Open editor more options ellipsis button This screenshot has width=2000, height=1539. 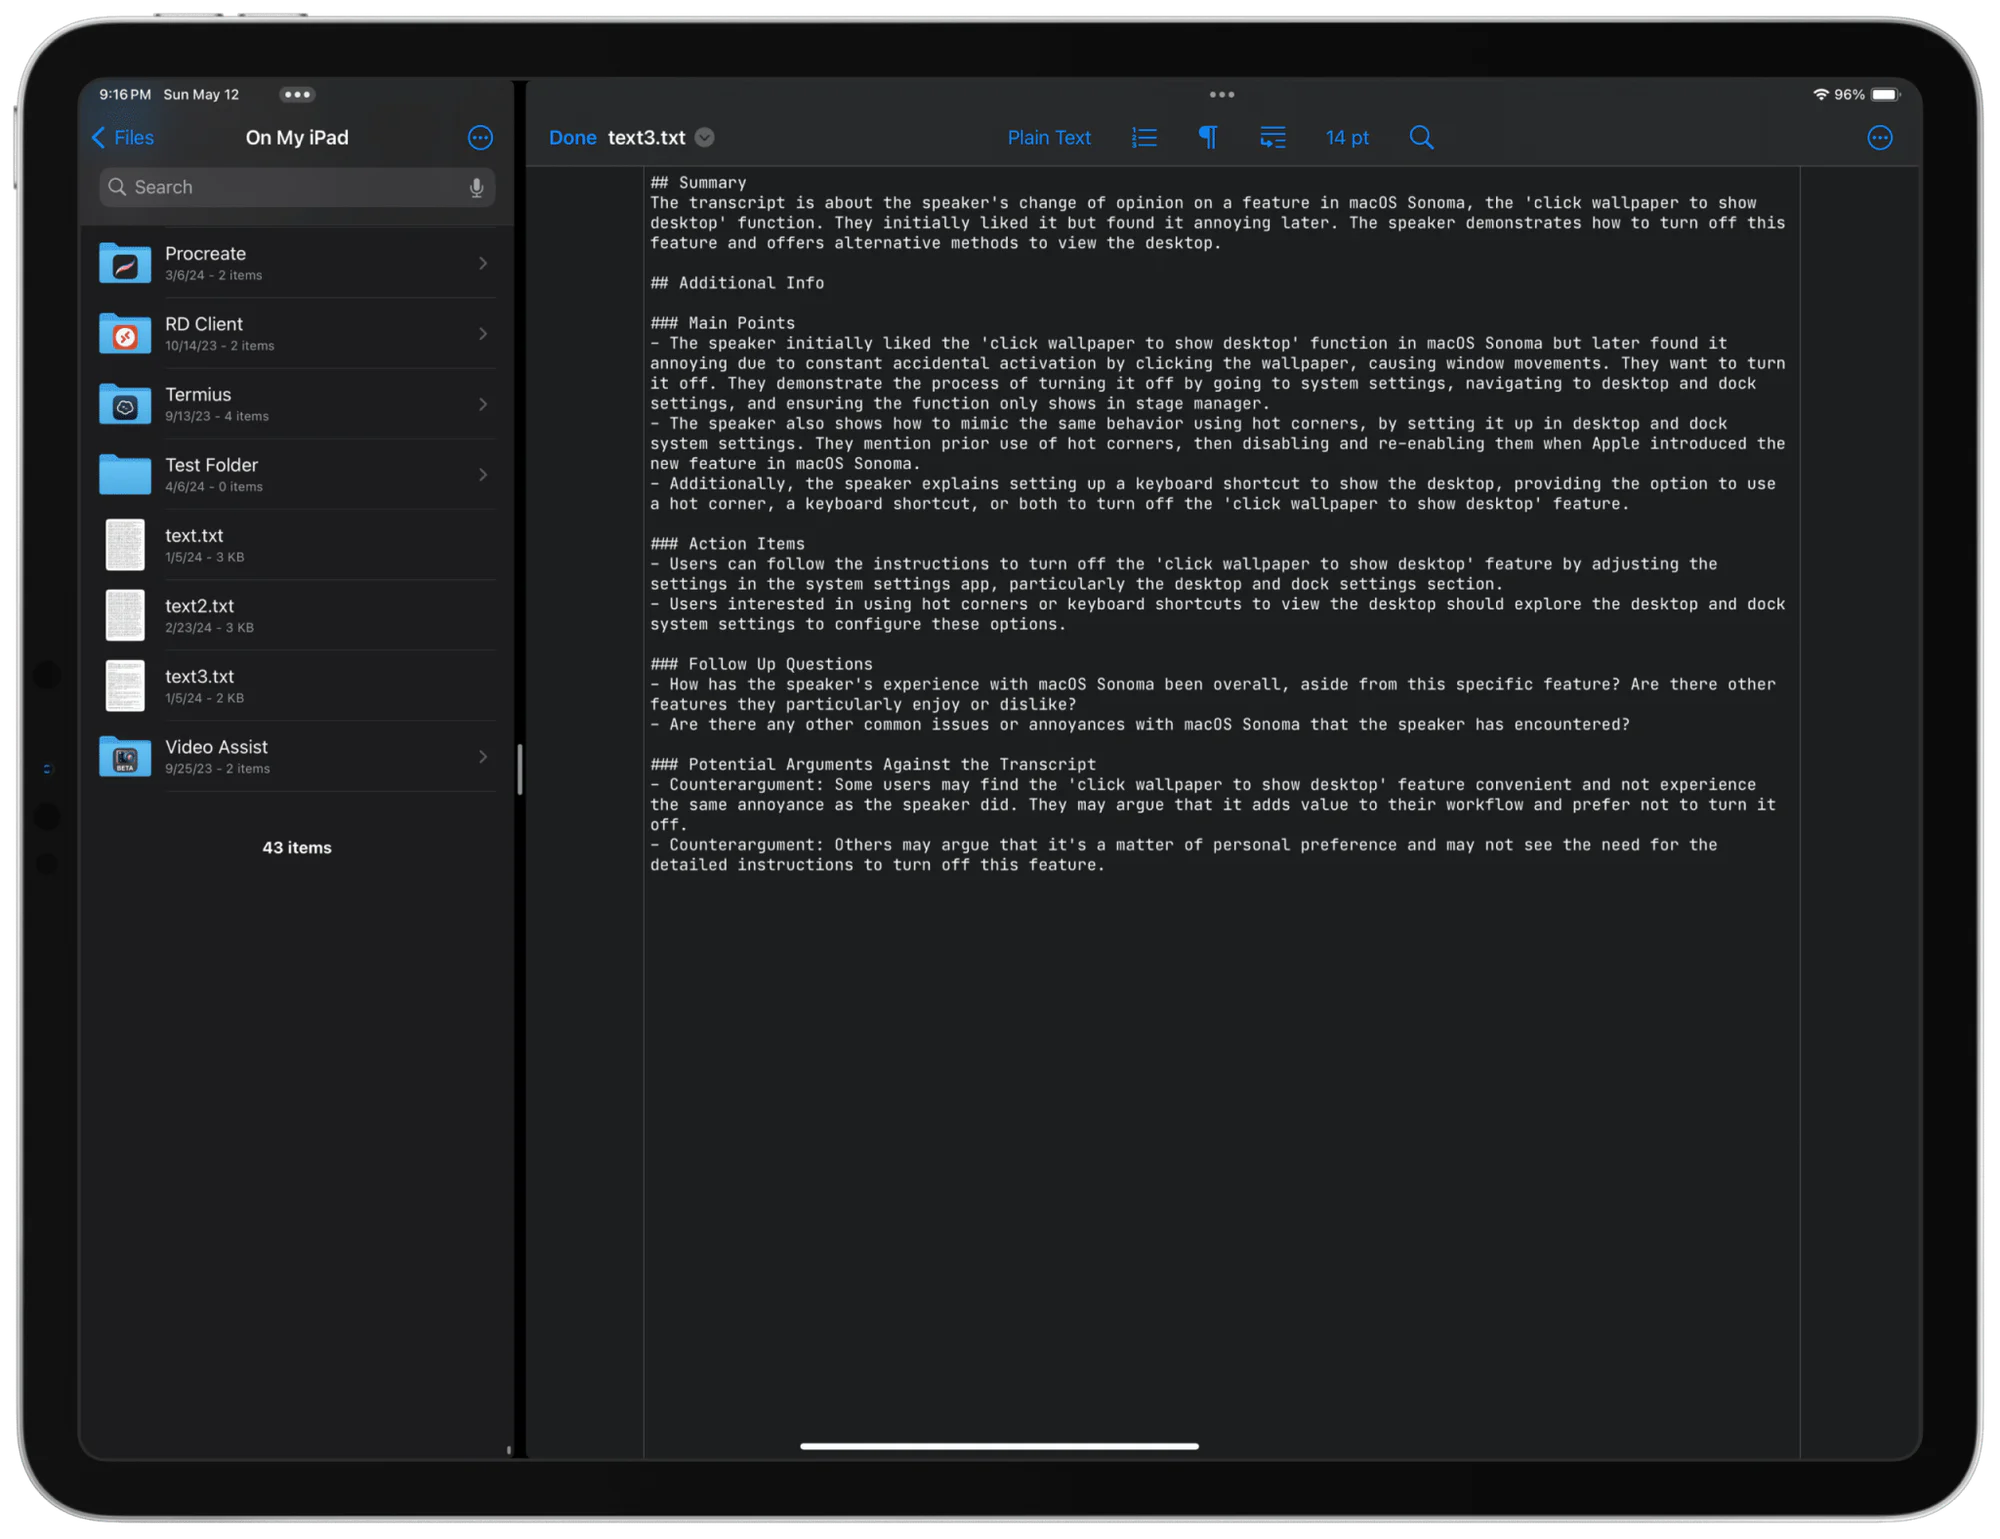click(1879, 138)
